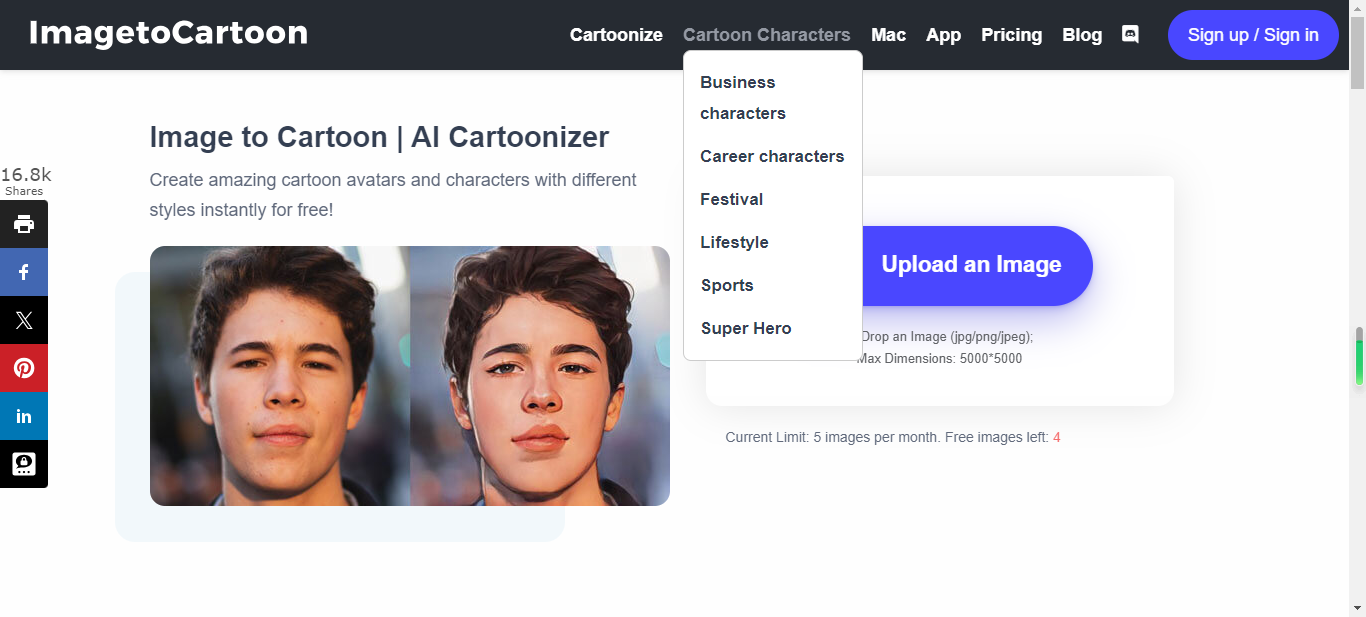The width and height of the screenshot is (1366, 617).
Task: Pin this page using Pinterest icon
Action: coord(24,368)
